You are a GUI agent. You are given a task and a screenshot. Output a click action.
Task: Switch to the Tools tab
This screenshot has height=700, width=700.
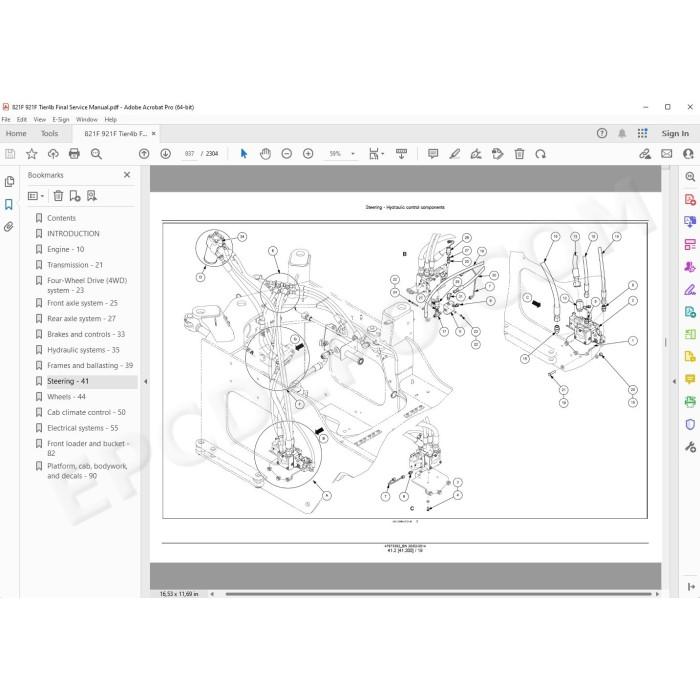click(x=50, y=133)
